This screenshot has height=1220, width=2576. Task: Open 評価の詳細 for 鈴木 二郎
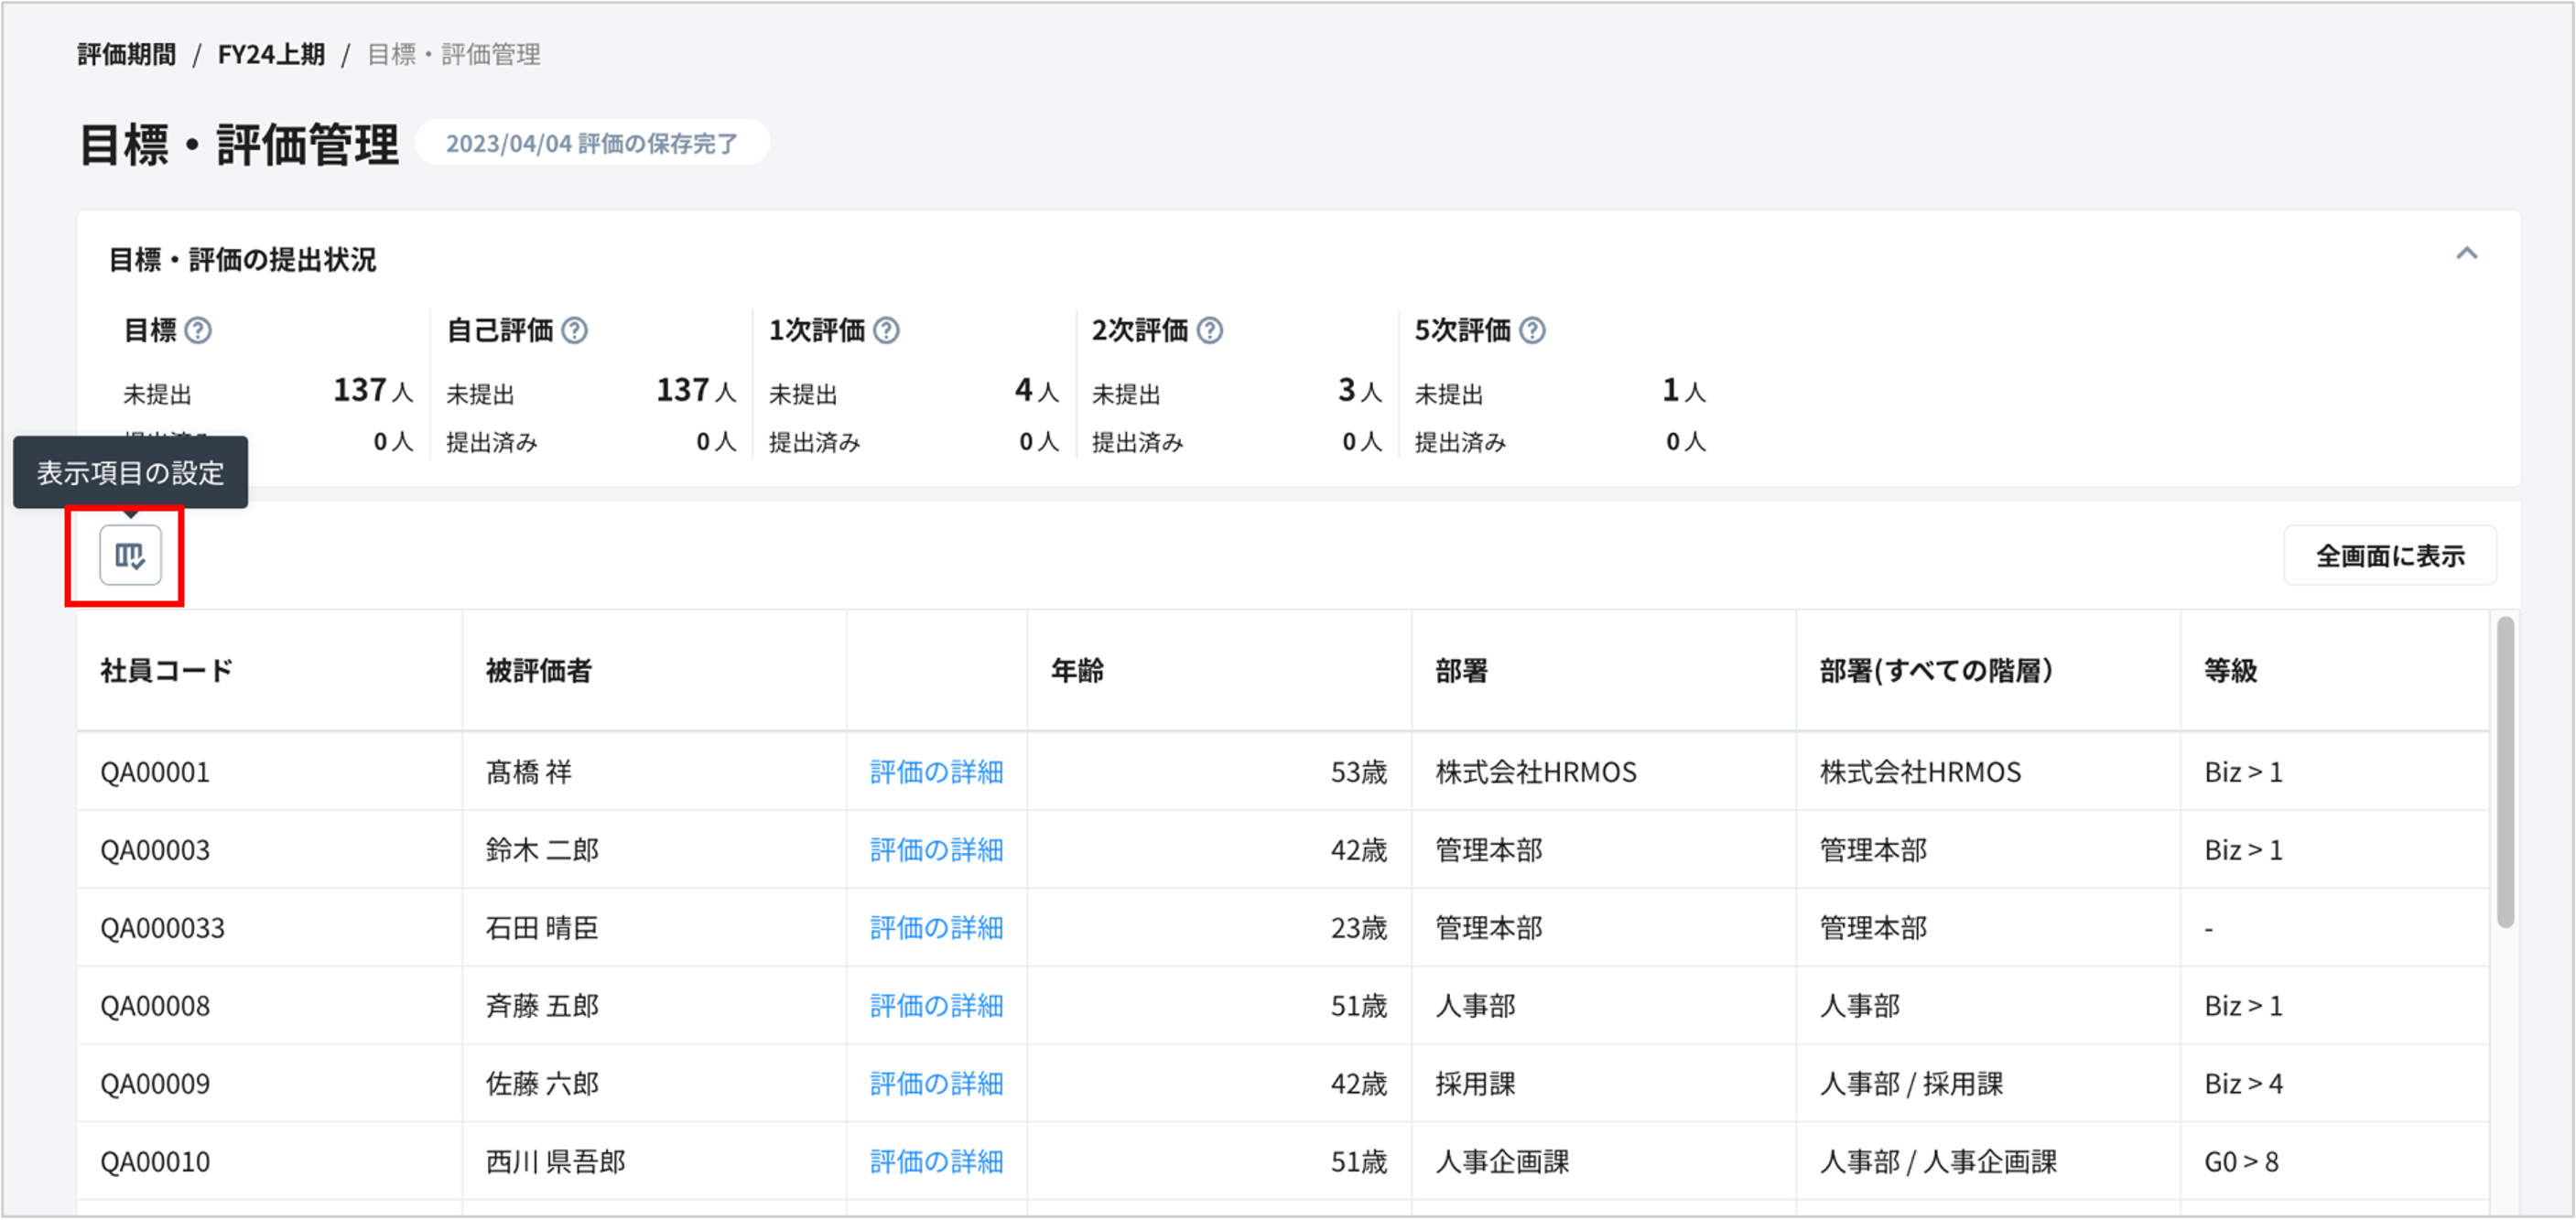(936, 850)
